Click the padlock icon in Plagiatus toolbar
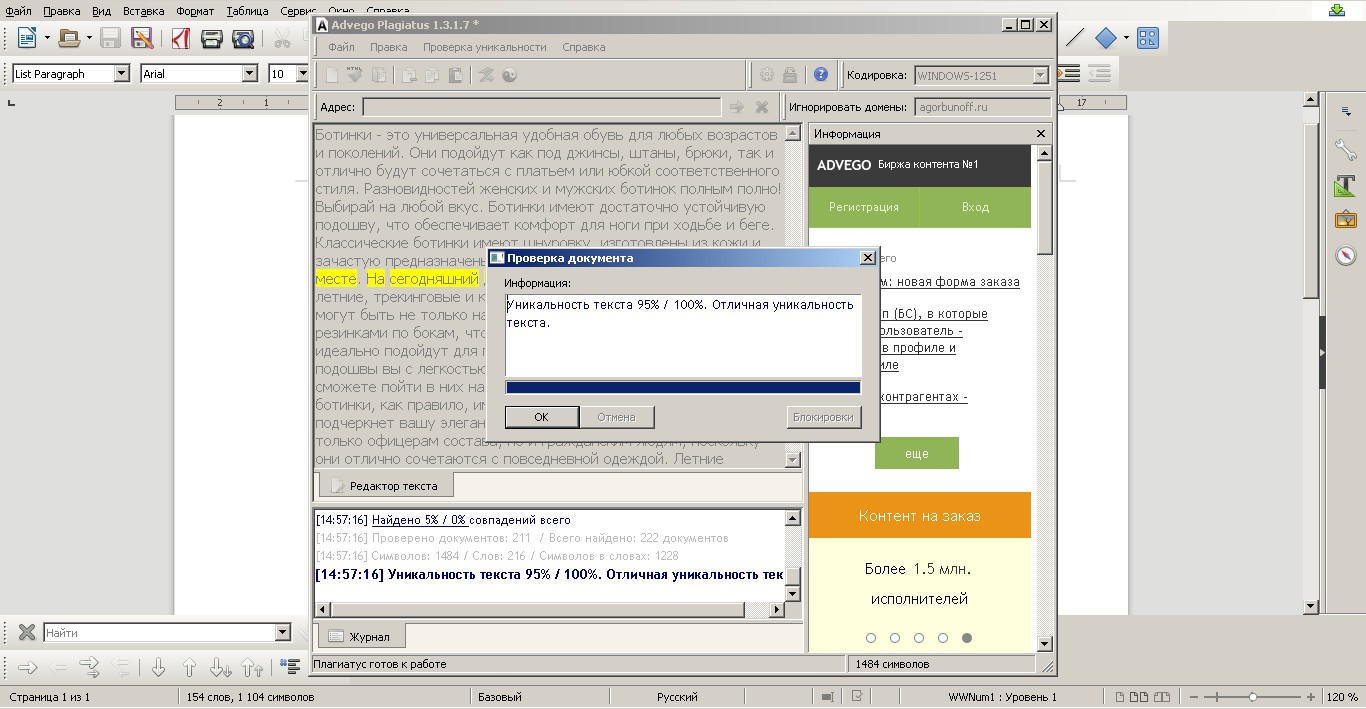This screenshot has height=709, width=1366. (x=790, y=74)
